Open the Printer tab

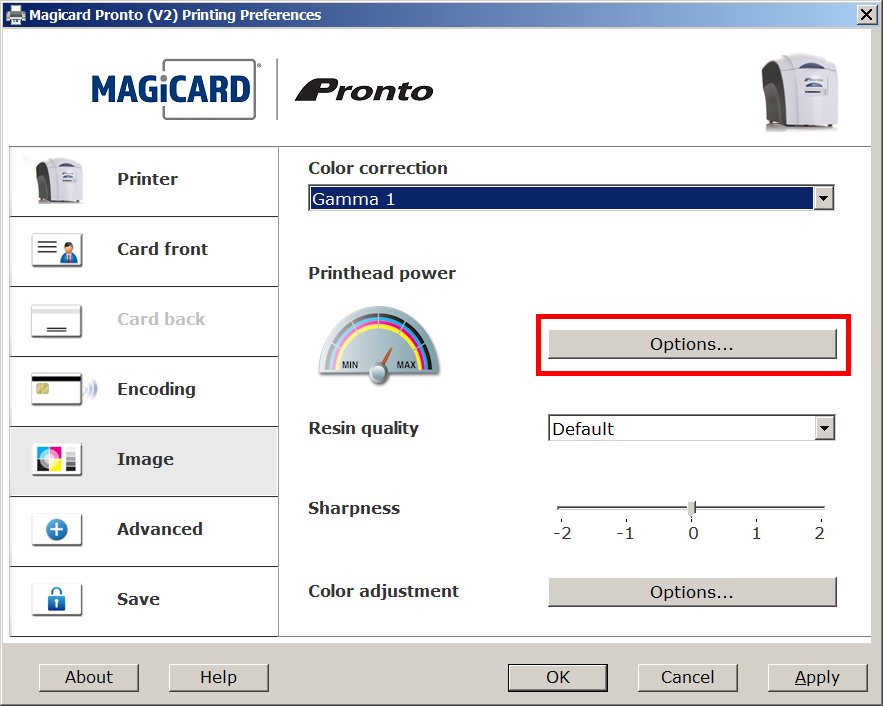pos(144,181)
